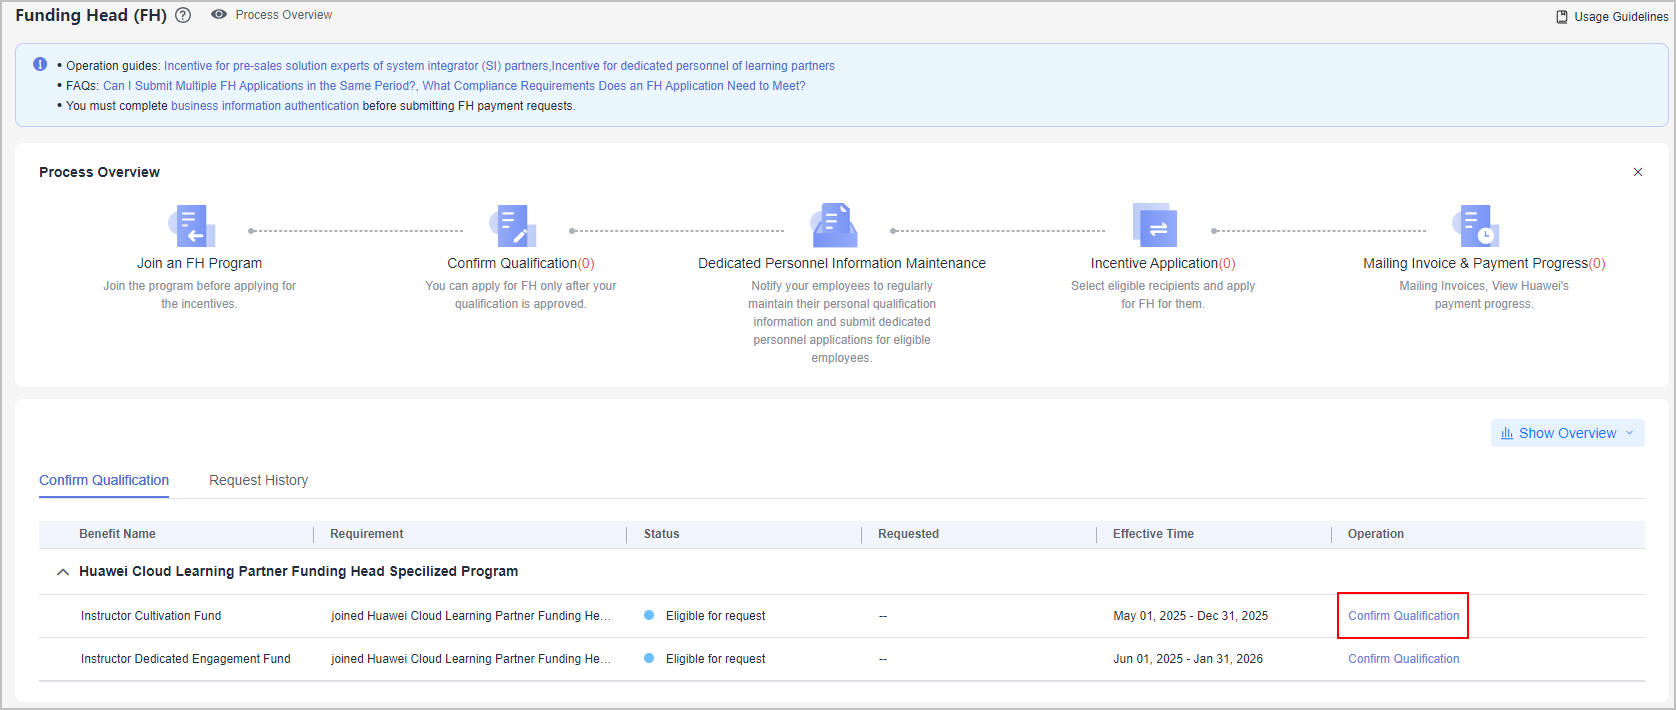The height and width of the screenshot is (710, 1676).
Task: Open the pre-sales solution experts incentive guide
Action: point(356,66)
